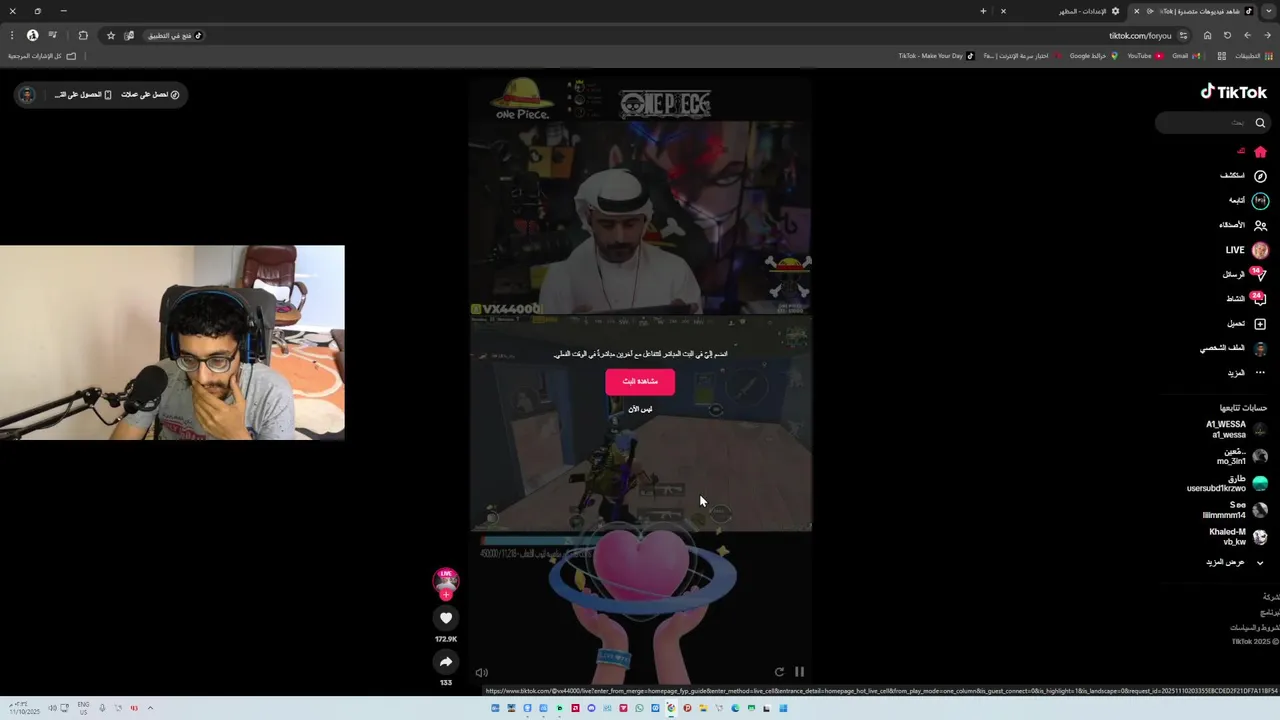Pause the video playback
Image resolution: width=1280 pixels, height=720 pixels.
point(799,672)
